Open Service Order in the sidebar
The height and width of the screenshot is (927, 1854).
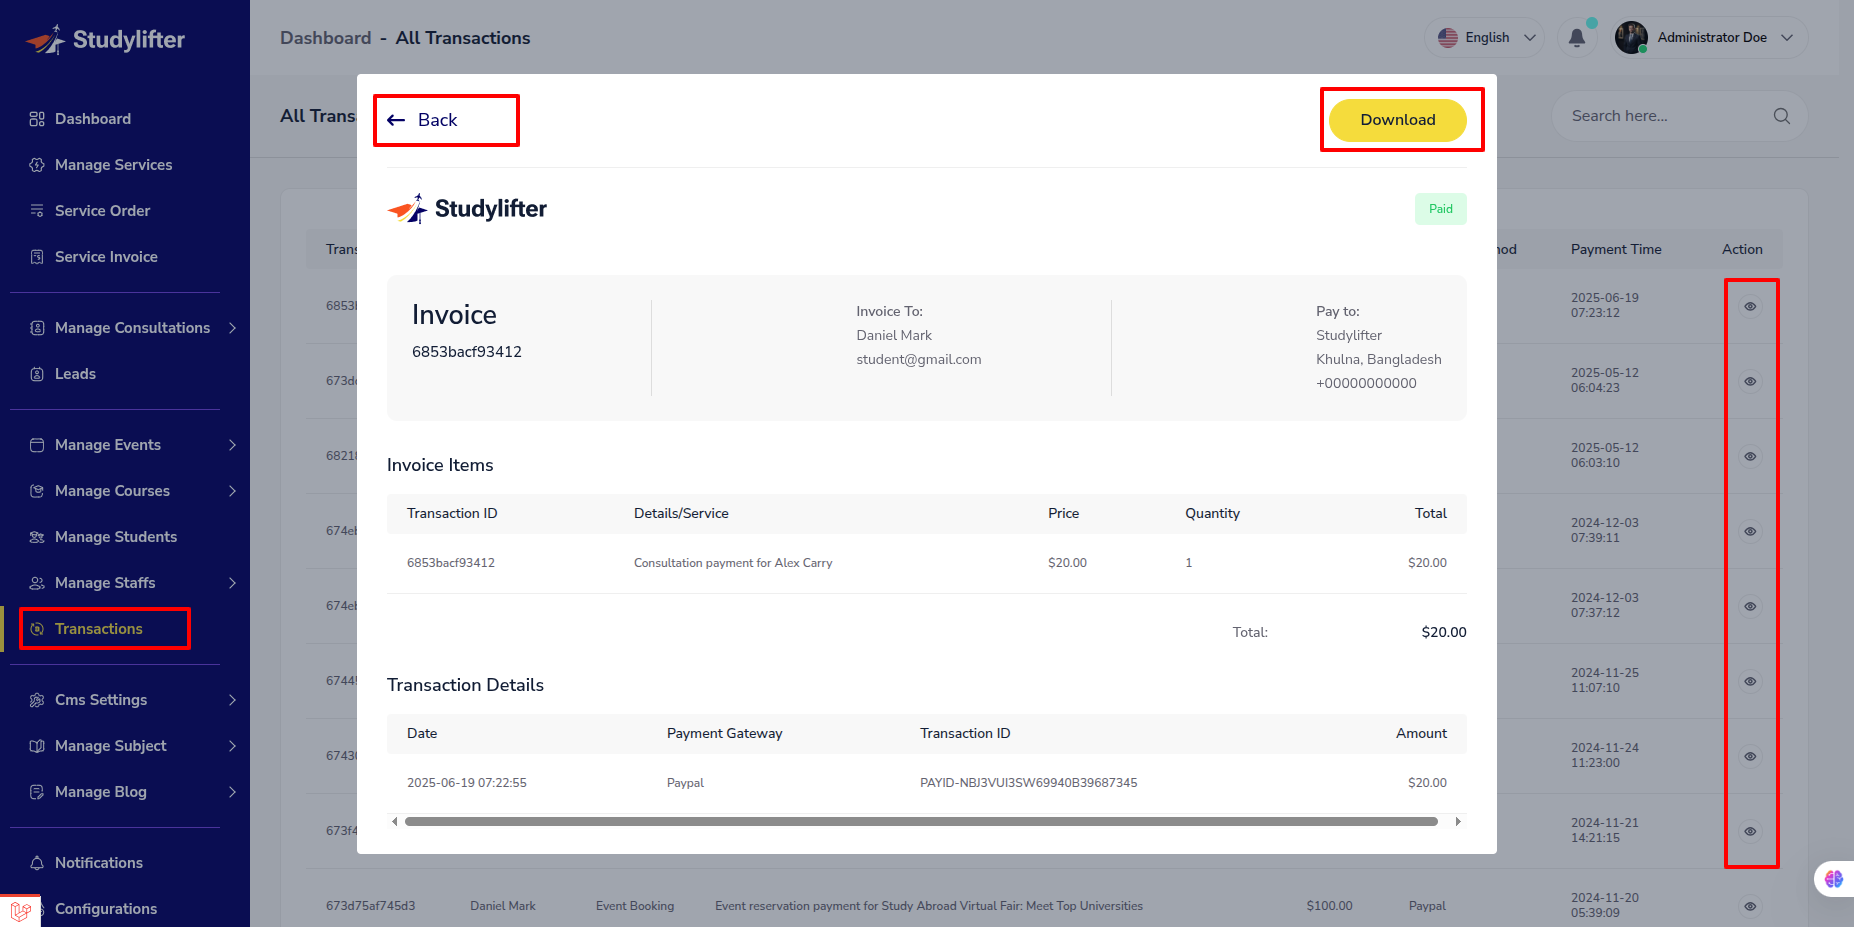[102, 211]
